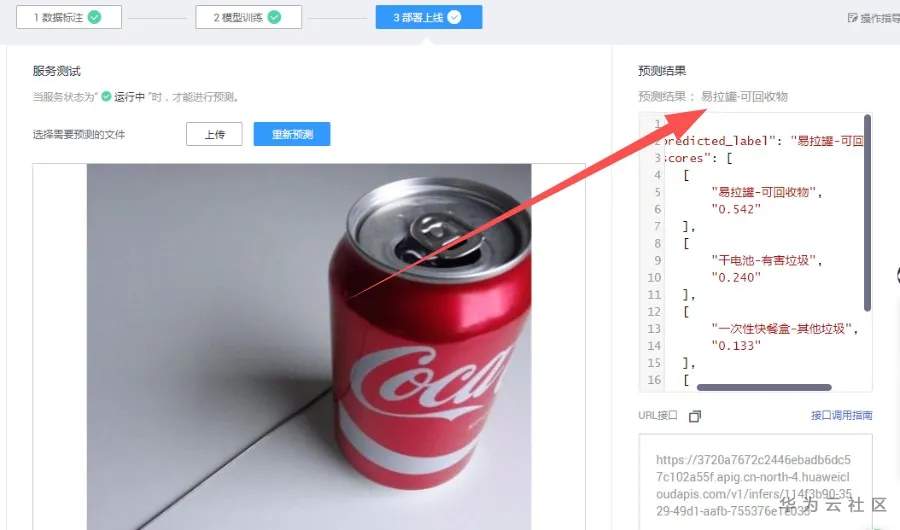900x530 pixels.
Task: Click the predicted_label line in the code panel
Action: point(763,141)
